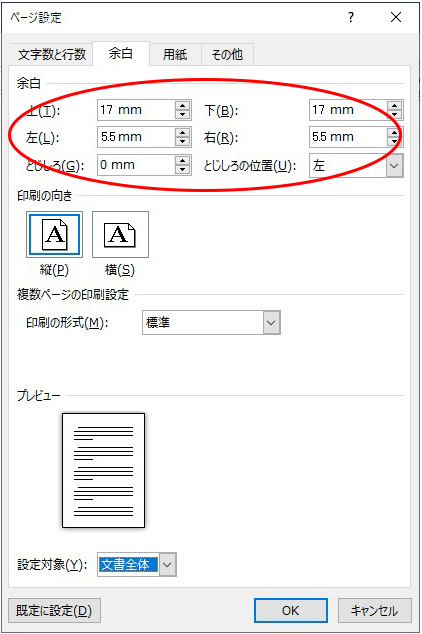Select the portrait 縦(P) orientation icon
This screenshot has width=422, height=634.
[55, 235]
